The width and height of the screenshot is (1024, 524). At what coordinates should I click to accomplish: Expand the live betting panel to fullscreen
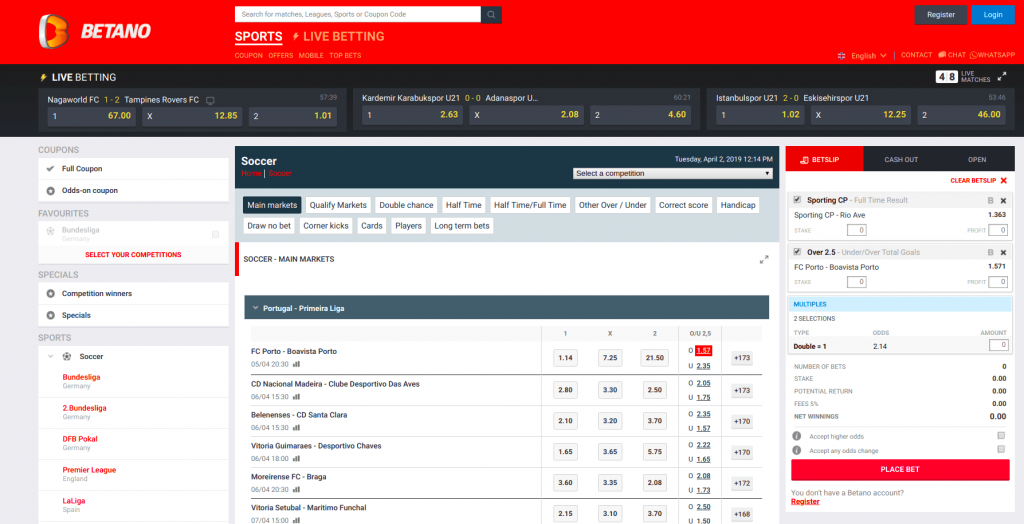click(1002, 77)
